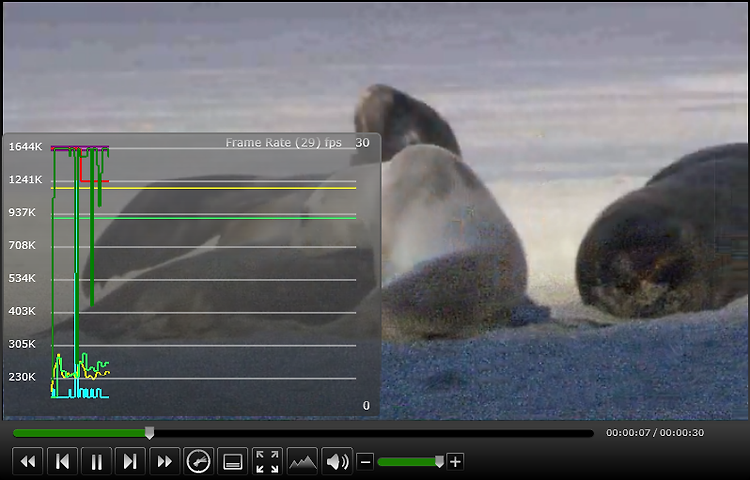This screenshot has height=480, width=750.
Task: Click the 00:00:07 / 00:00:30 time display
Action: 655,433
